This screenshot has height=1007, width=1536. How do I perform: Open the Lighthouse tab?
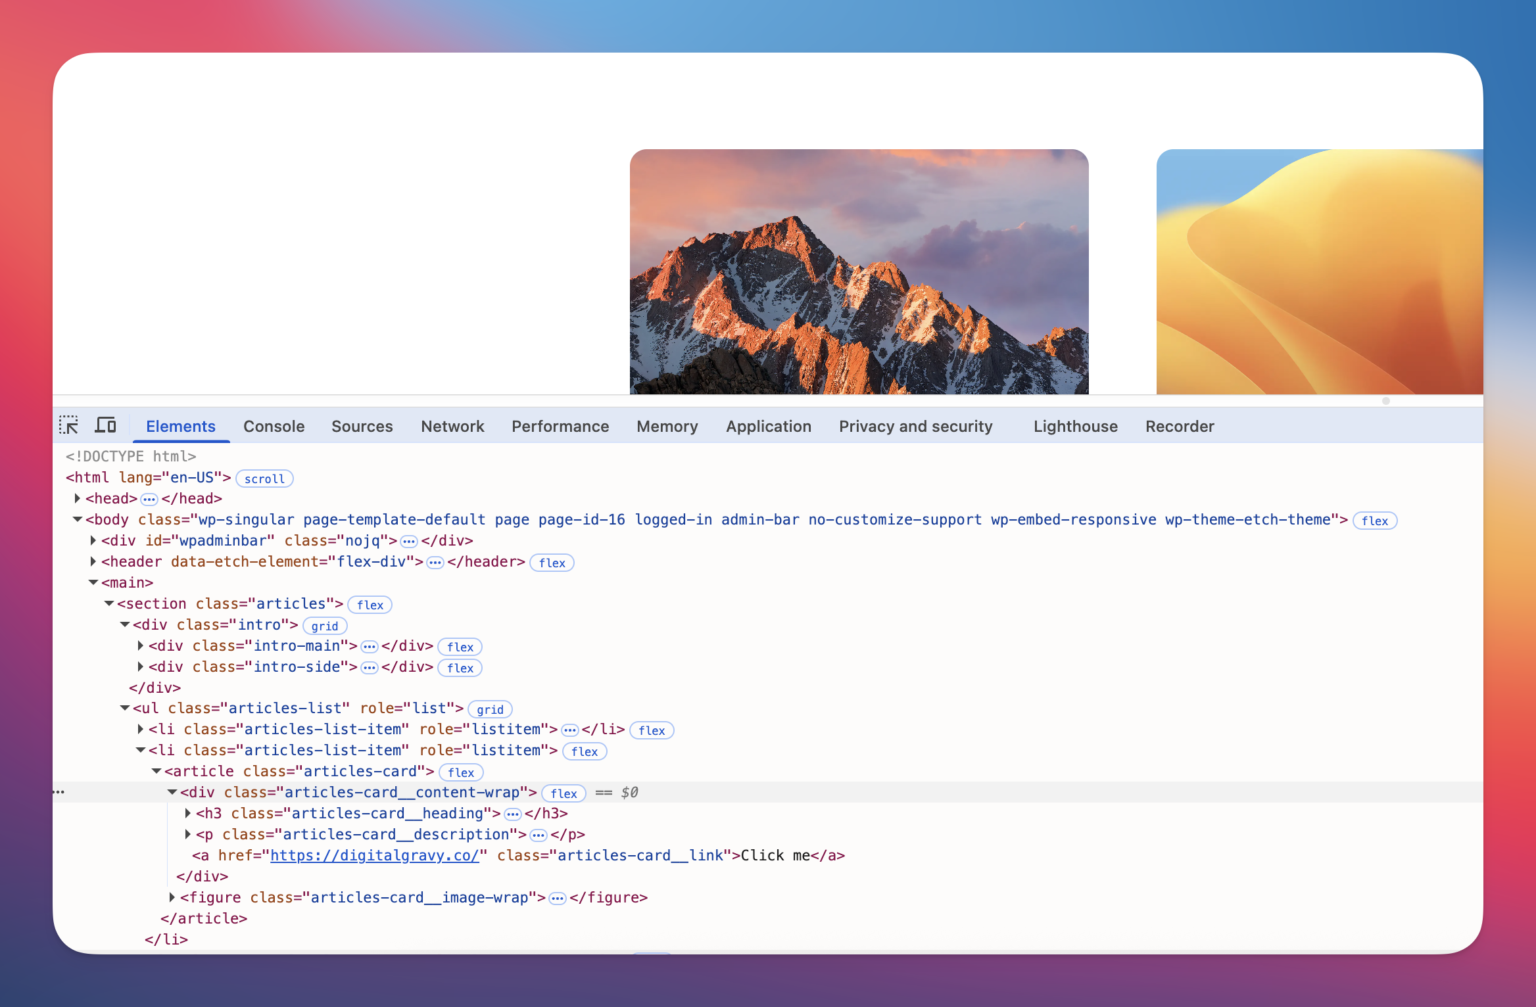tap(1075, 426)
